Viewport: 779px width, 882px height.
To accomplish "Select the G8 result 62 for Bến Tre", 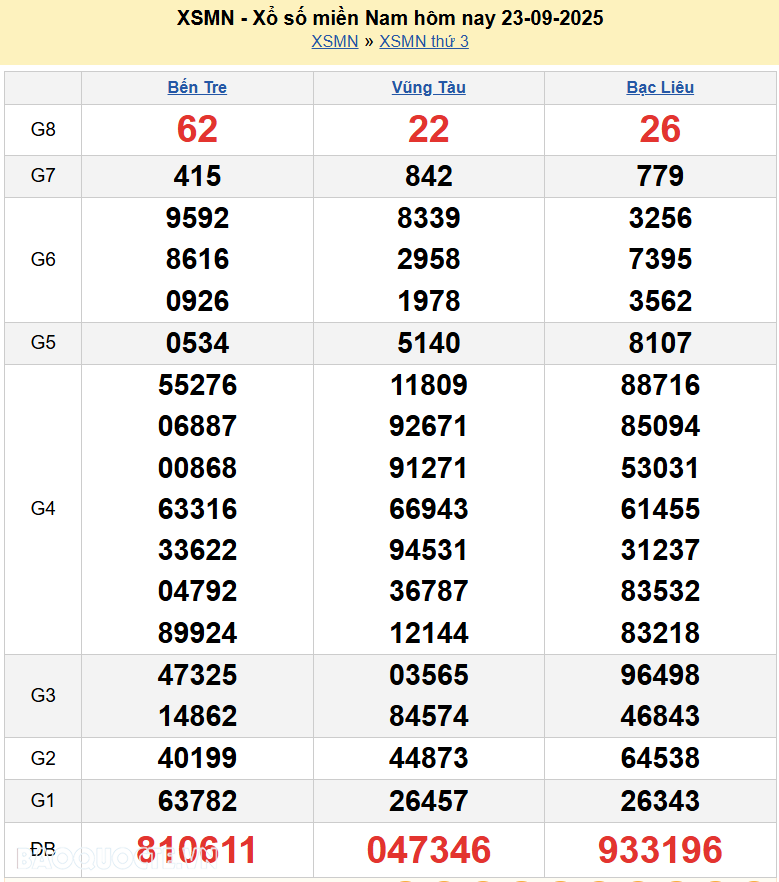I will [x=197, y=129].
